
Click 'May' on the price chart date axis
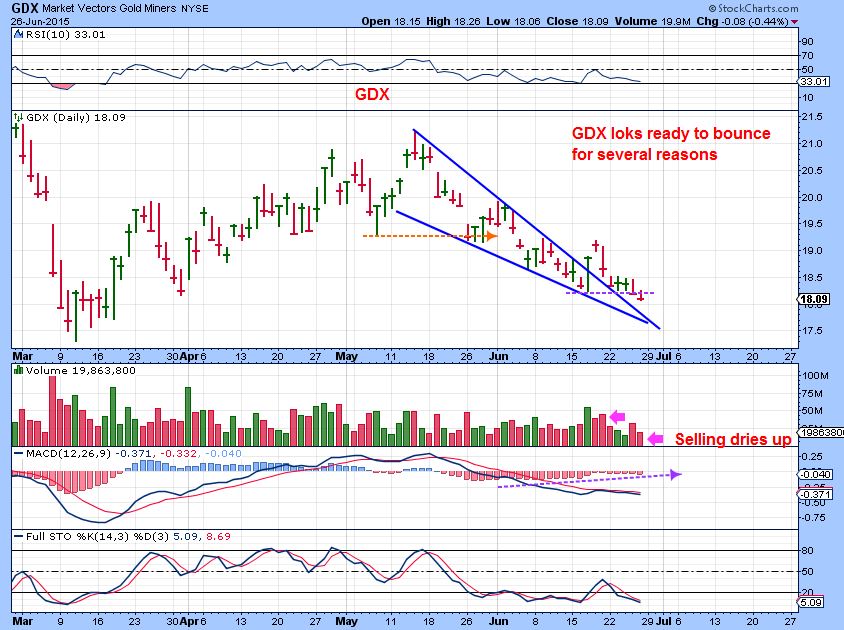coord(346,356)
